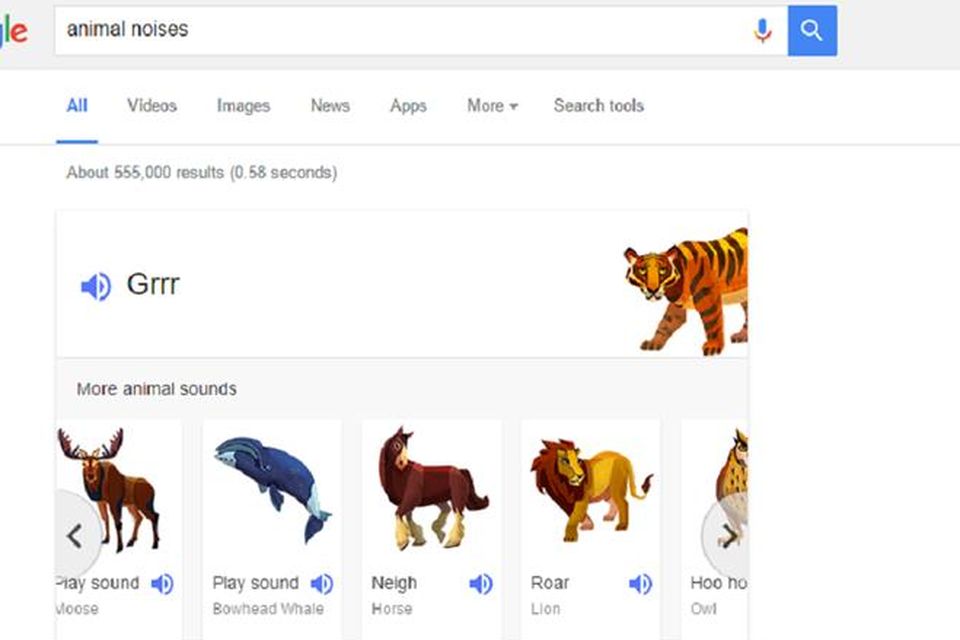Click the blue search magnifier button
Image resolution: width=960 pixels, height=640 pixels.
813,30
